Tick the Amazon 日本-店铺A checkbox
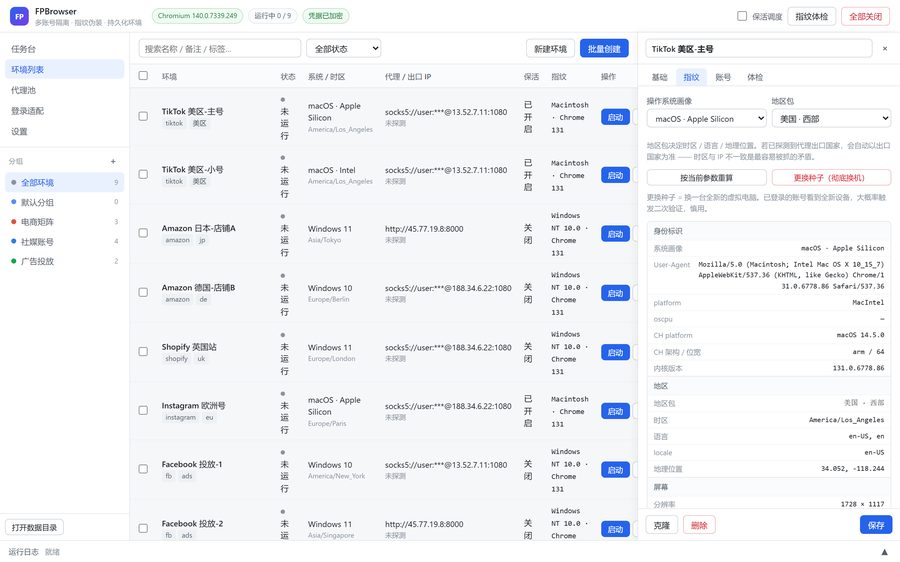 pyautogui.click(x=143, y=233)
